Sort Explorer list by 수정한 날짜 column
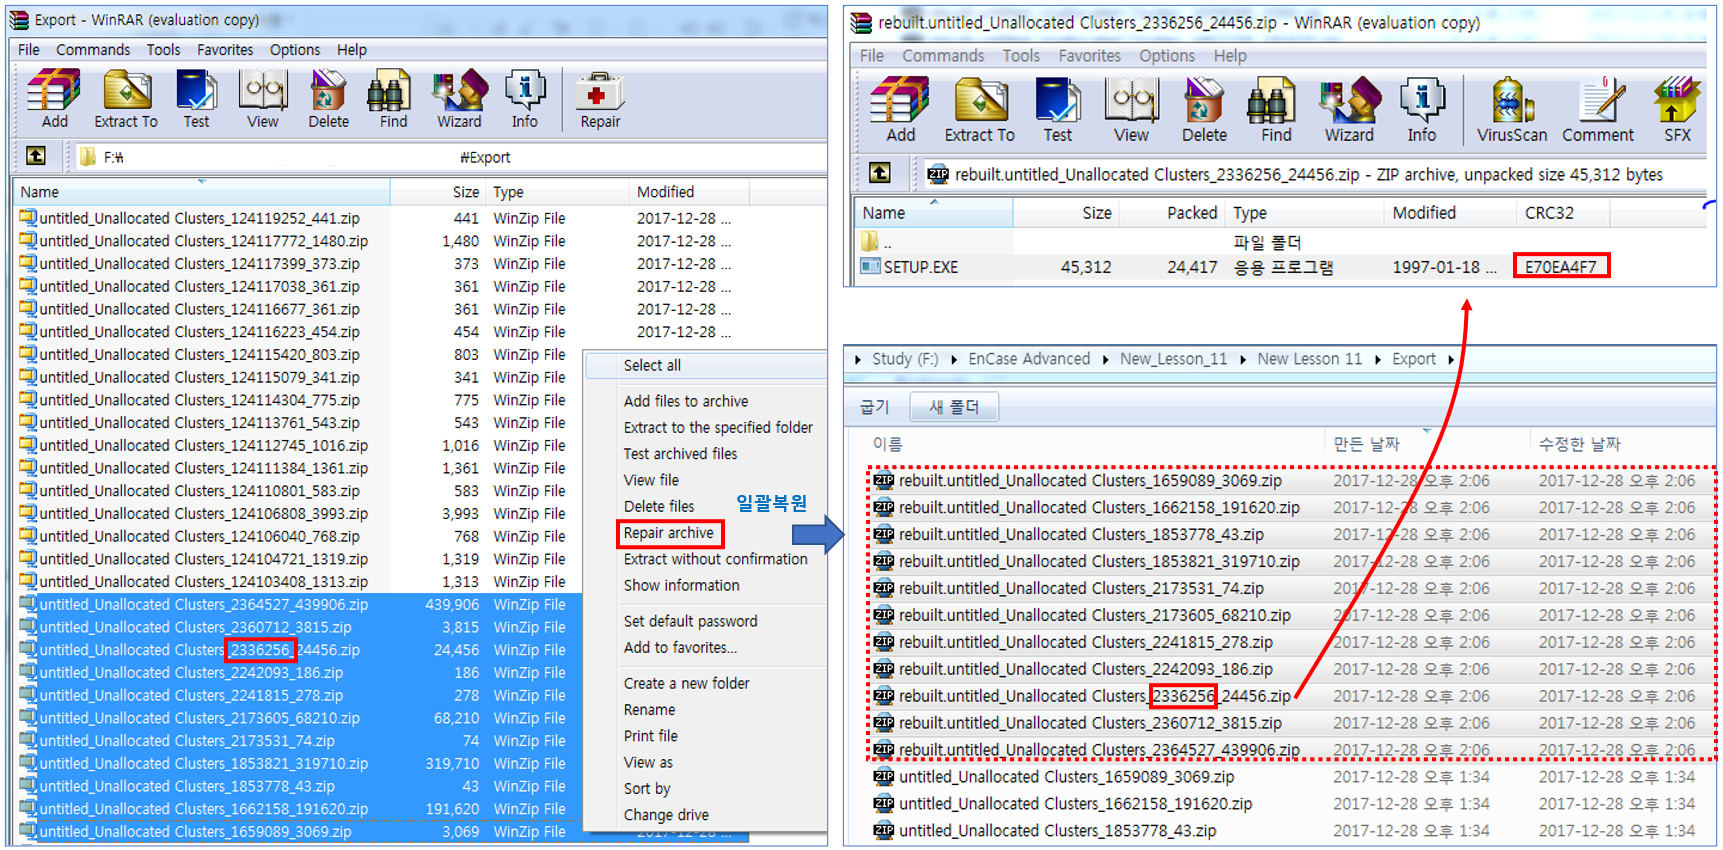The image size is (1723, 850). click(x=1580, y=444)
